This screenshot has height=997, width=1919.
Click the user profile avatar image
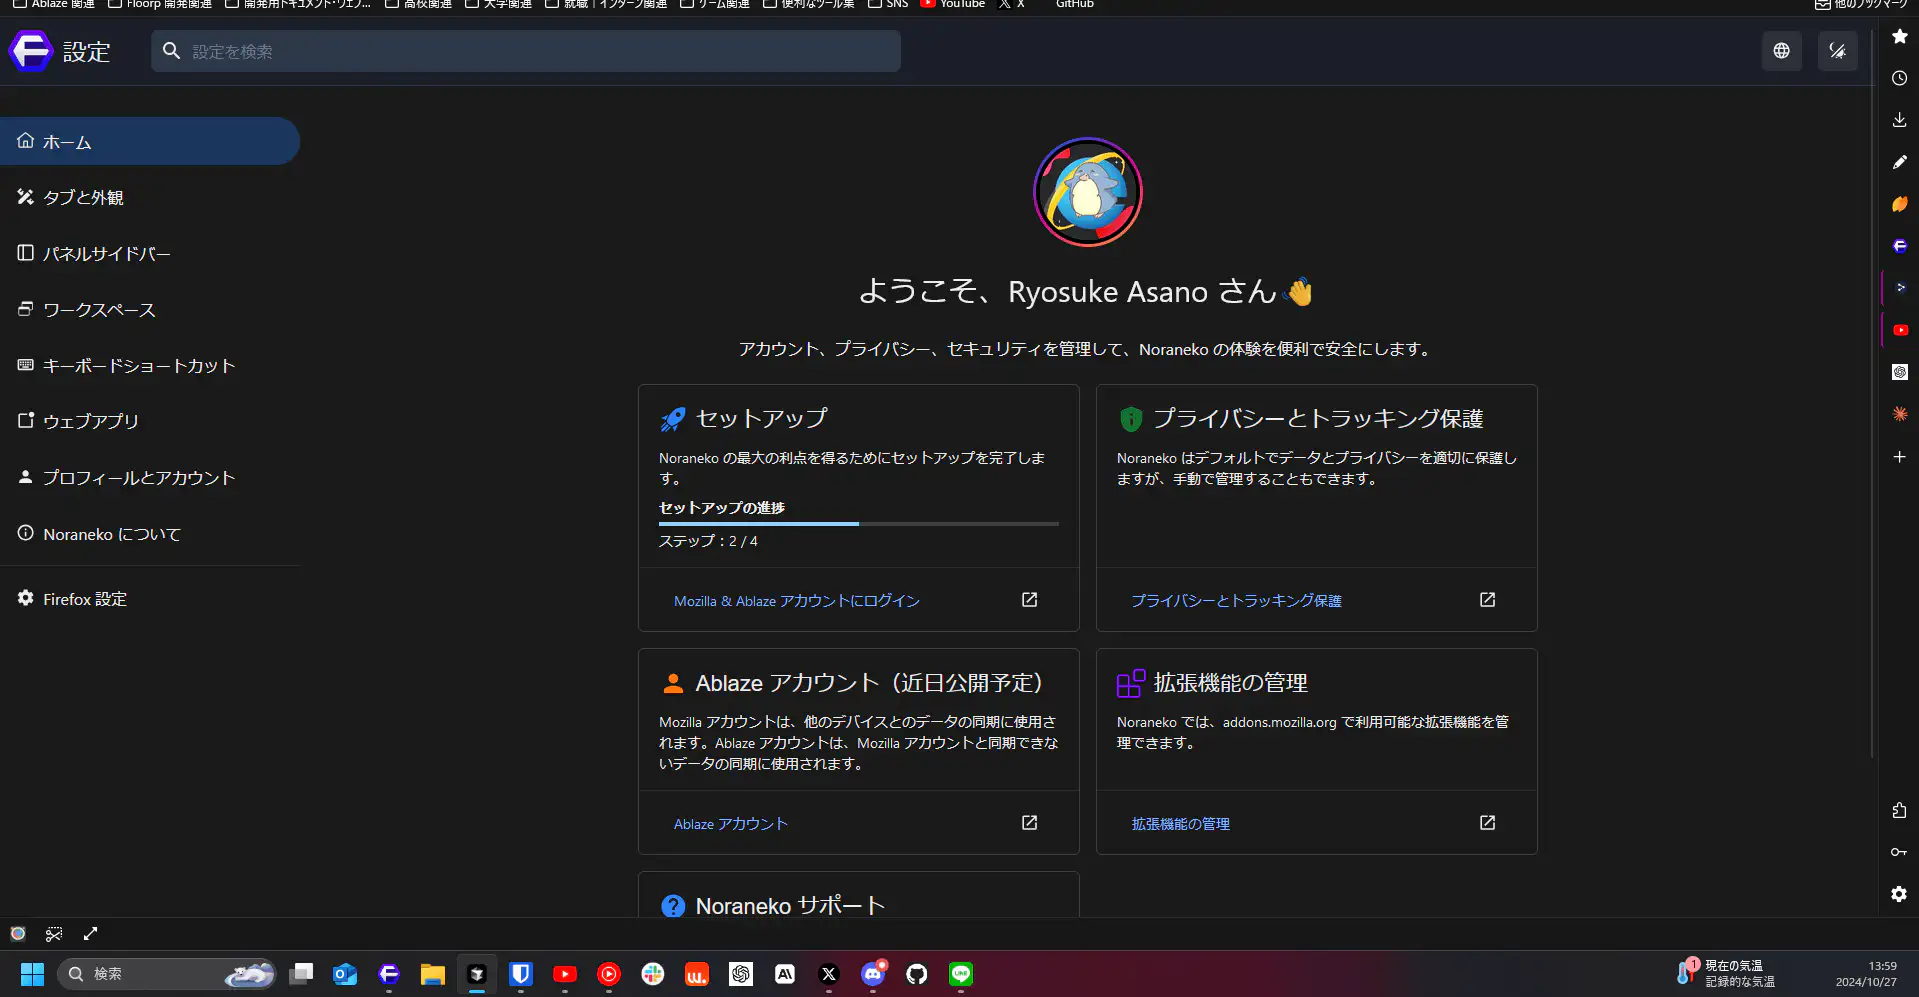click(x=1087, y=192)
